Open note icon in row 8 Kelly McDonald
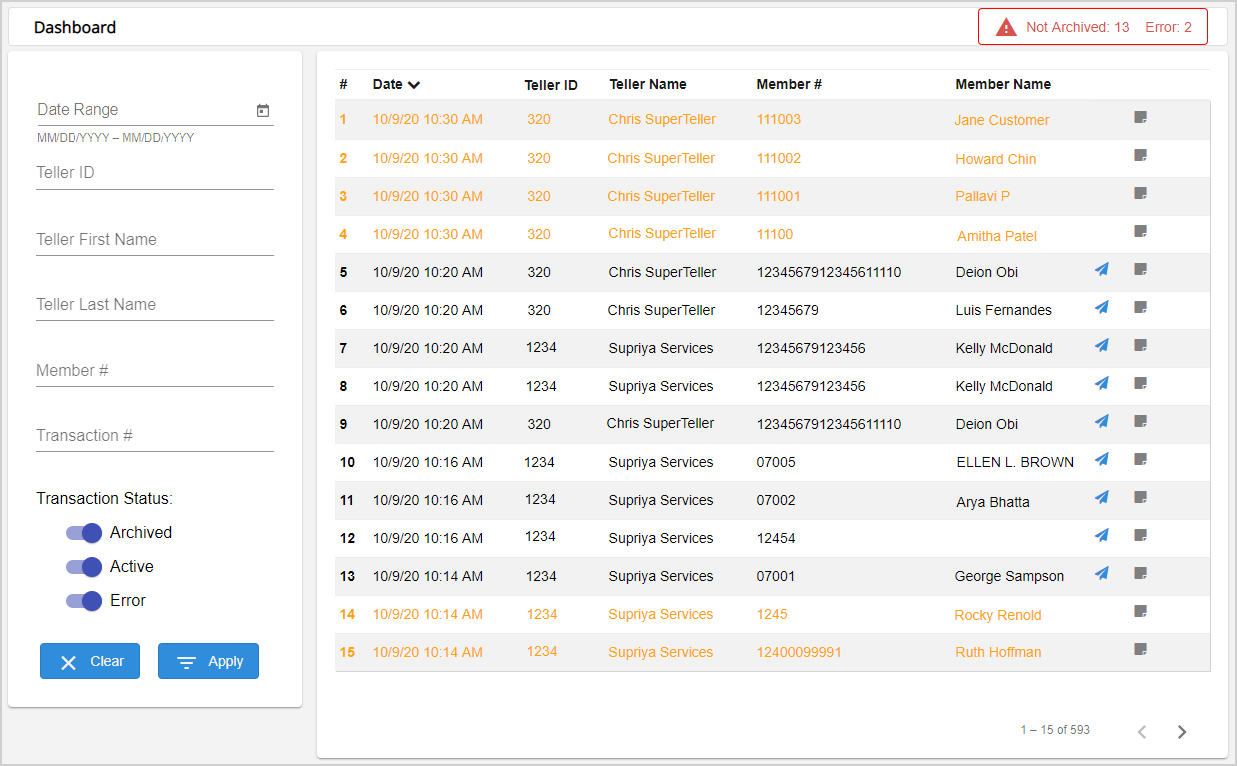 pos(1140,384)
